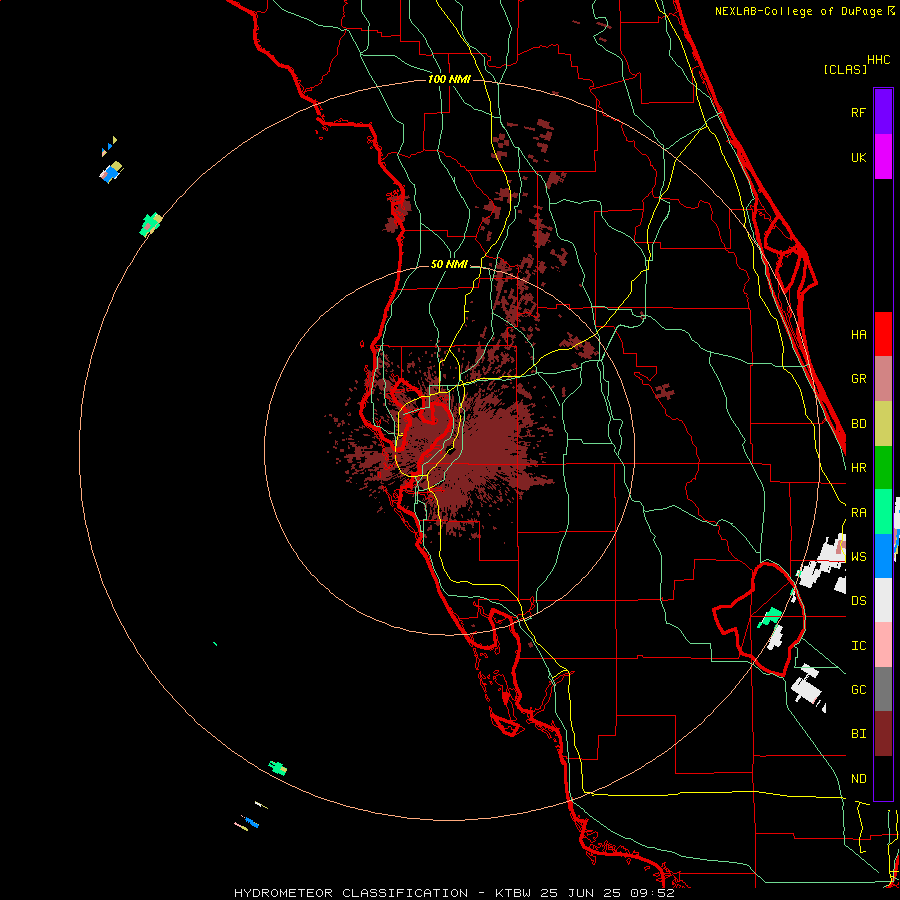The height and width of the screenshot is (900, 900).
Task: Pick the dark brown BI biological swatch
Action: (x=883, y=734)
